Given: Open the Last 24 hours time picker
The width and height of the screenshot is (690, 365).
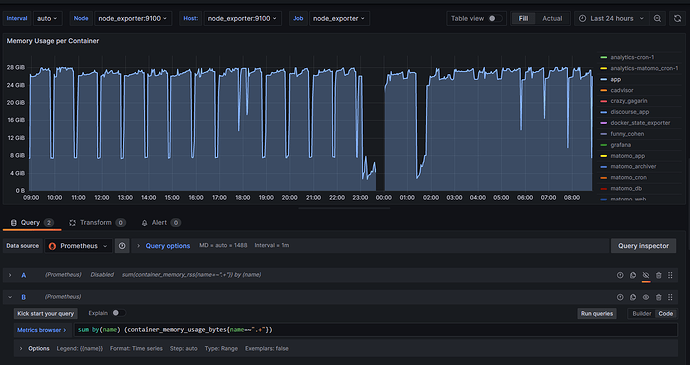Looking at the screenshot, I should (x=611, y=18).
